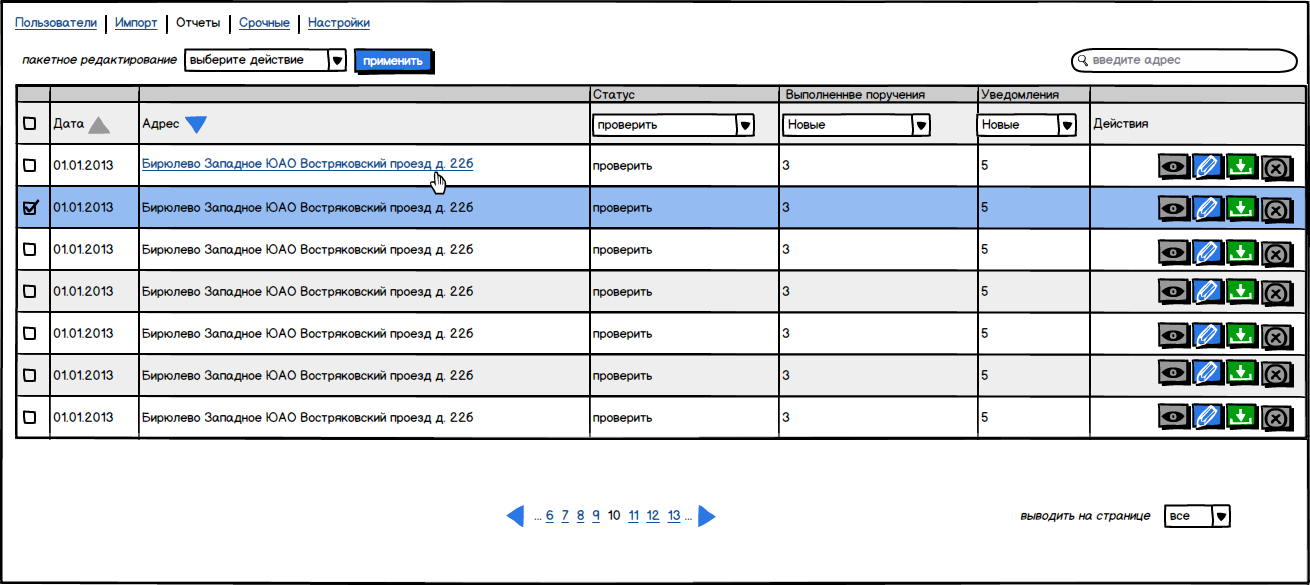Click the blue edit icon in highlighted row

click(1208, 208)
